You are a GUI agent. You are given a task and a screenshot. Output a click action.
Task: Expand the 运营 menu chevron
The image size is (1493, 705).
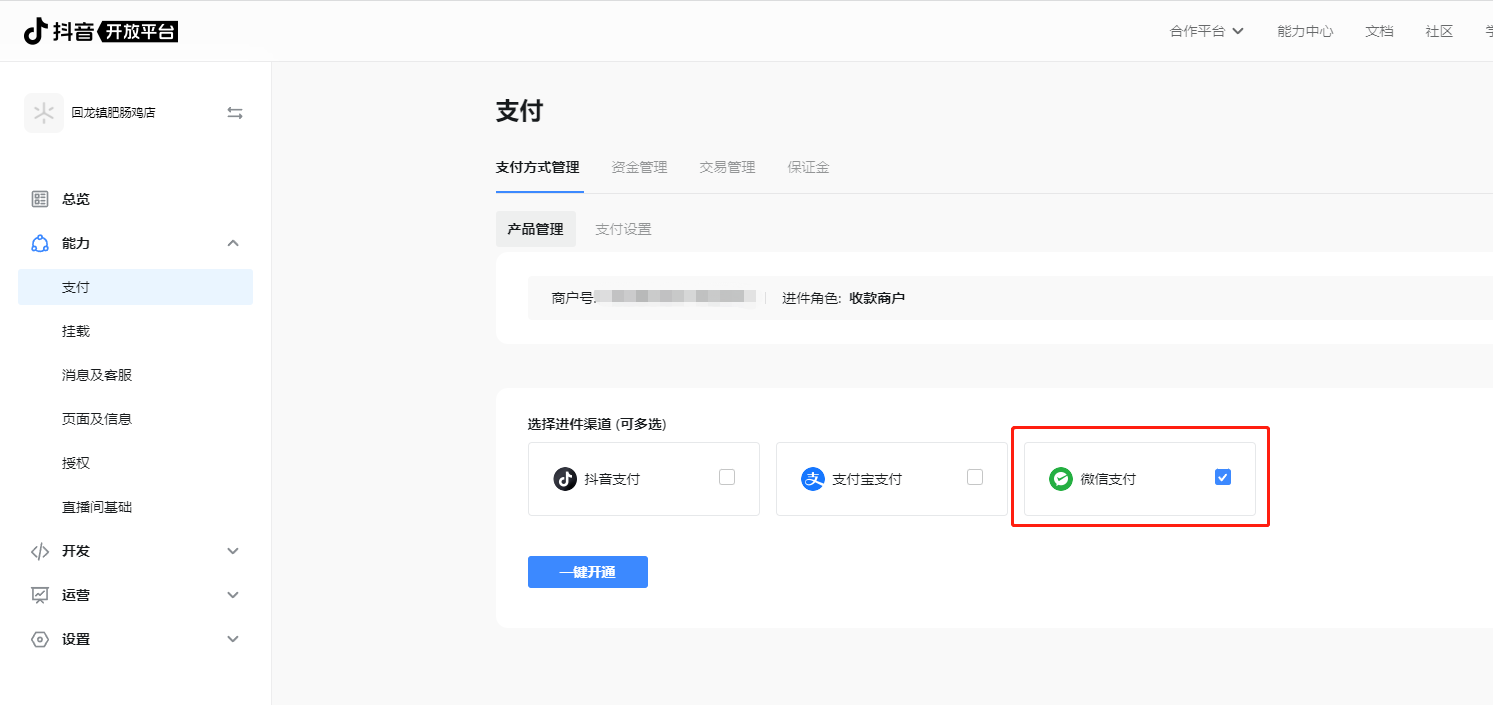(233, 595)
